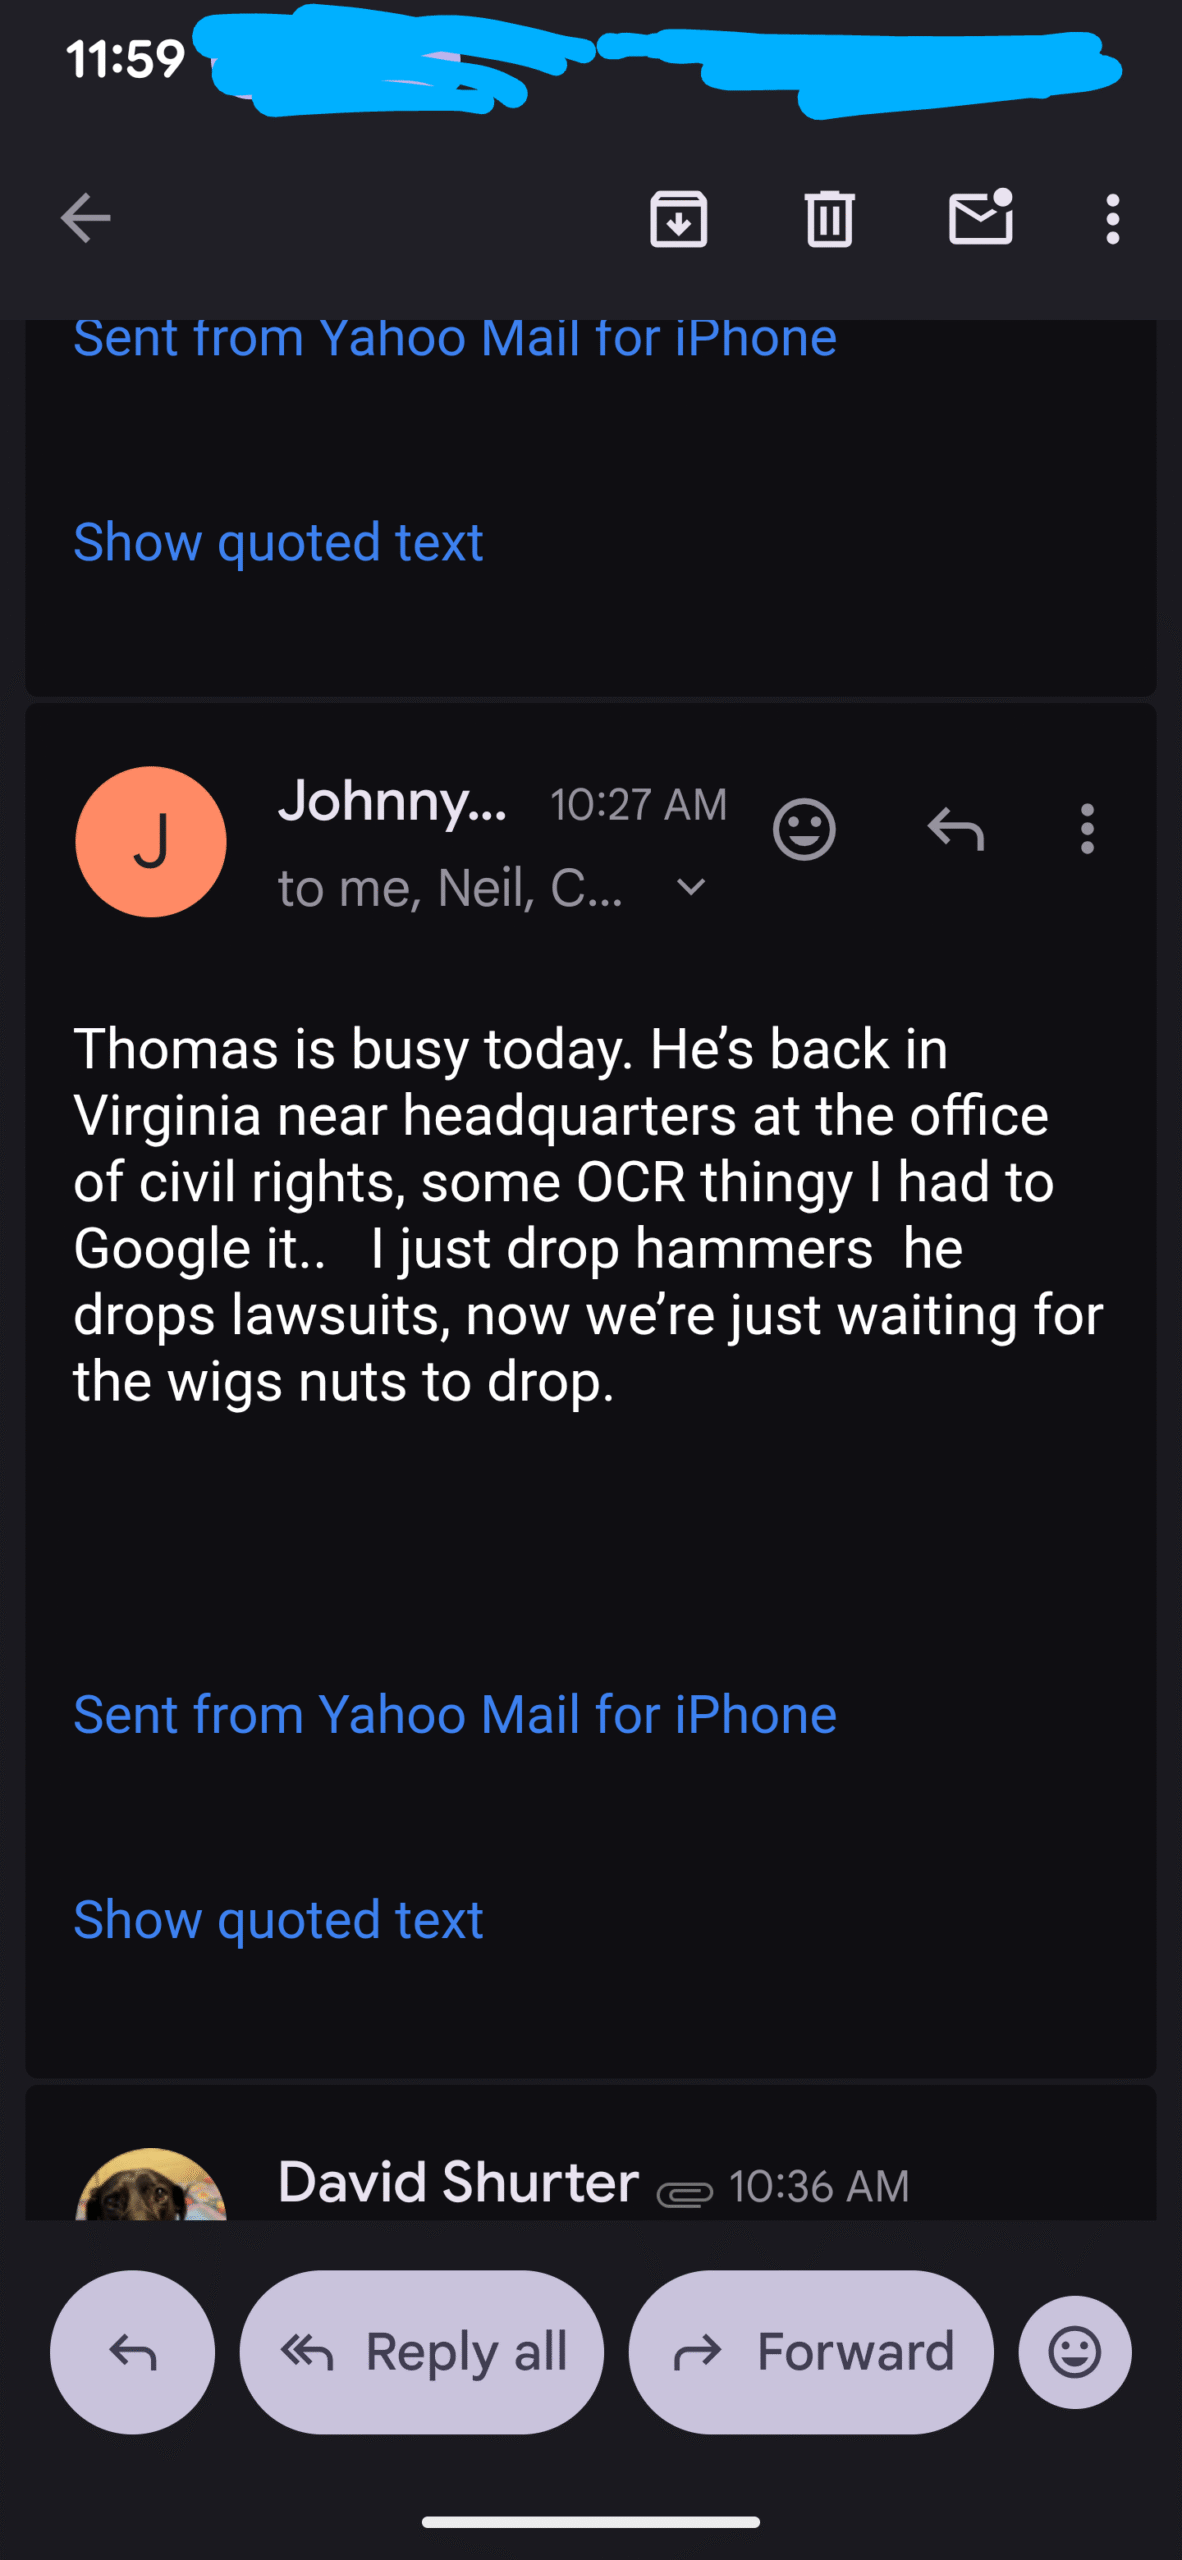Tap the top Sent from Yahoo Mail link

[455, 339]
